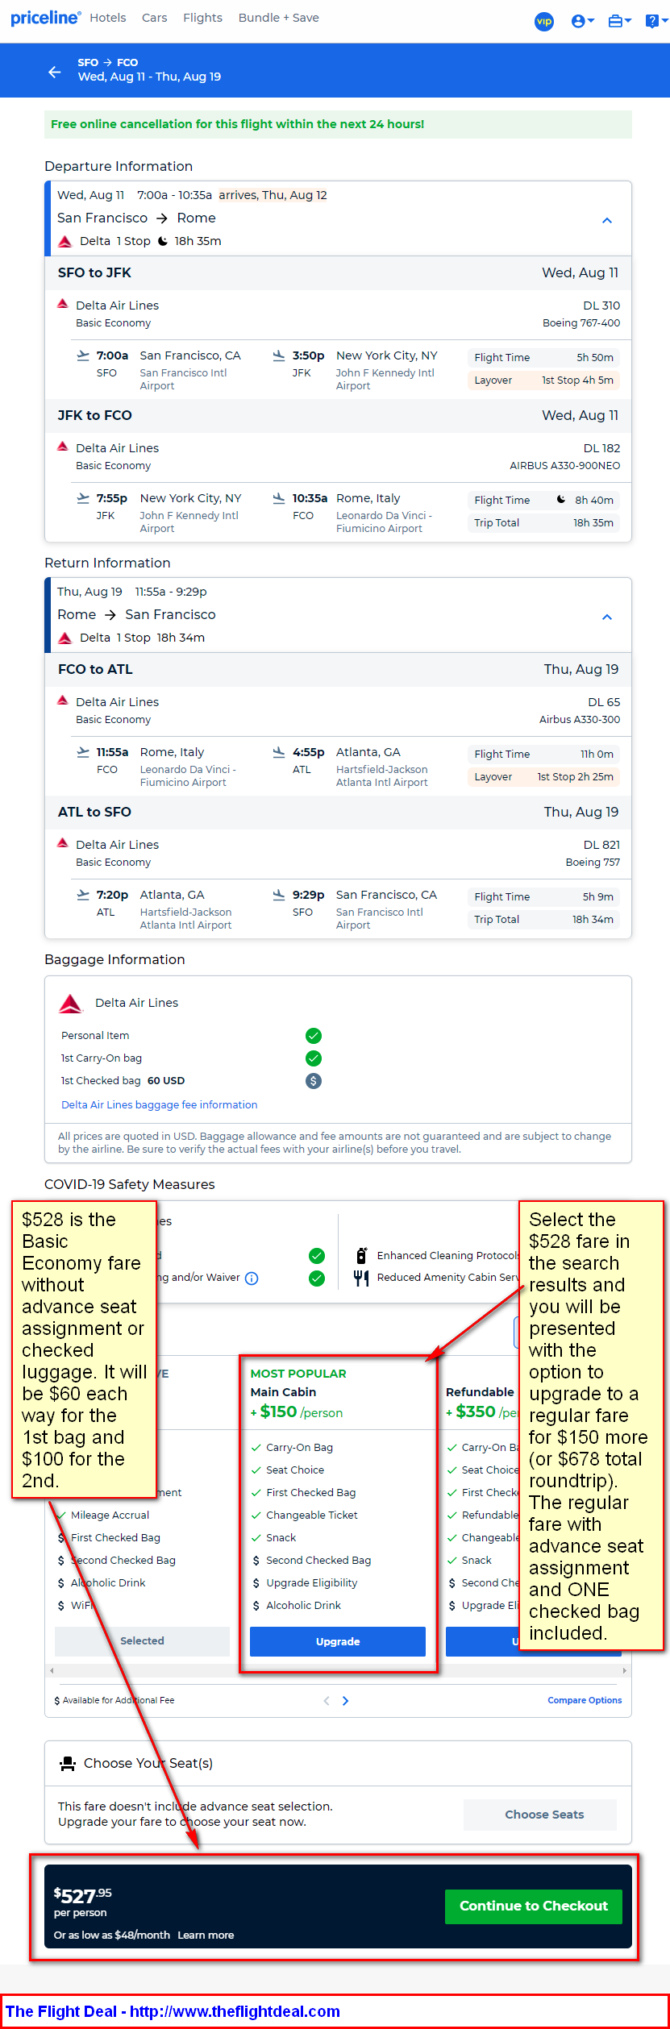
Task: Open the help chat icon menu
Action: (x=656, y=21)
